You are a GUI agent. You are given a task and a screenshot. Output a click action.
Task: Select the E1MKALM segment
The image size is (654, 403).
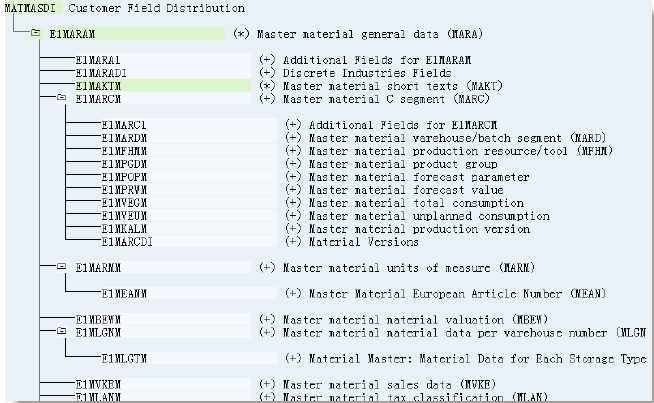click(x=124, y=228)
